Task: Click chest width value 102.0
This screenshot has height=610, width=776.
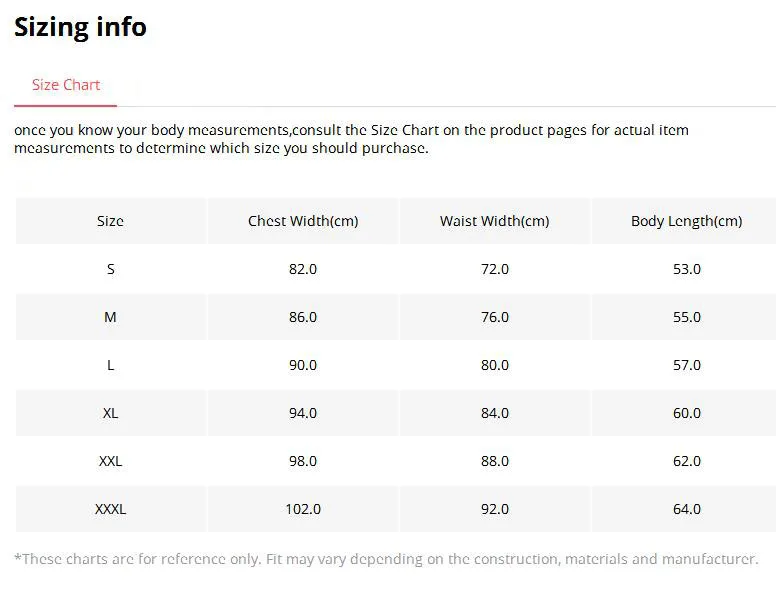Action: coord(303,509)
